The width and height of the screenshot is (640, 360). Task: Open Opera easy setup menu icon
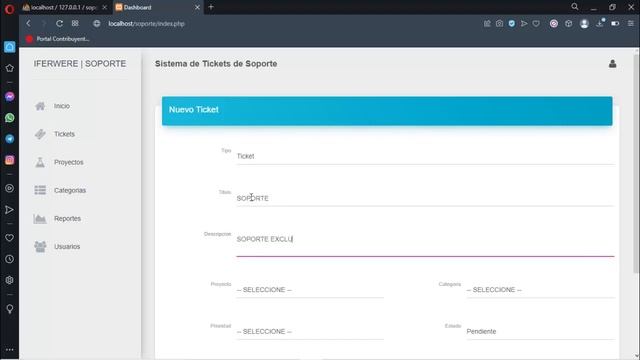(631, 24)
